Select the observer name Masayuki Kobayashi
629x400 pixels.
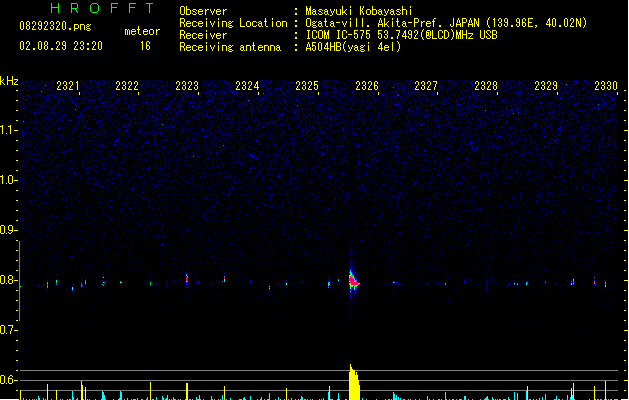[358, 11]
